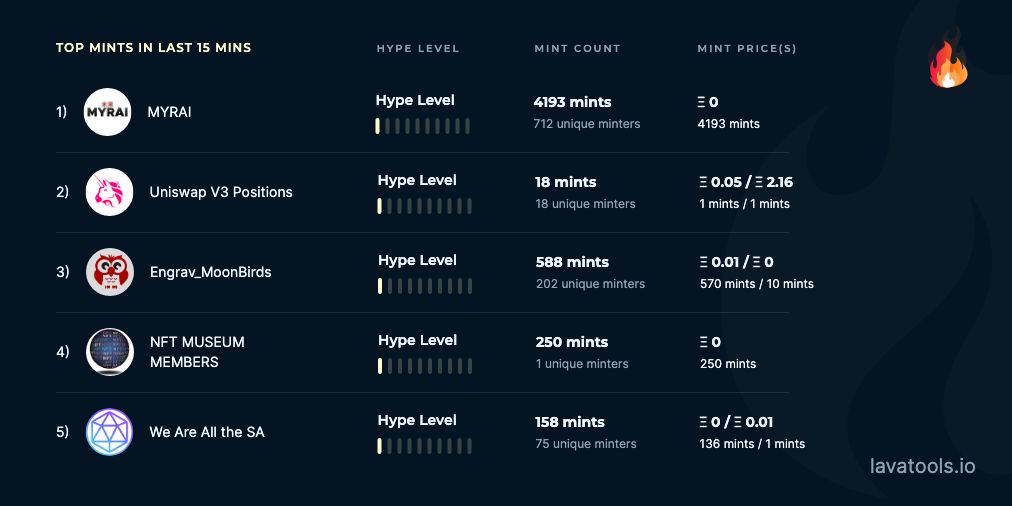Click Engrav_MoonBirds hype level meter
The image size is (1012, 506).
425,286
